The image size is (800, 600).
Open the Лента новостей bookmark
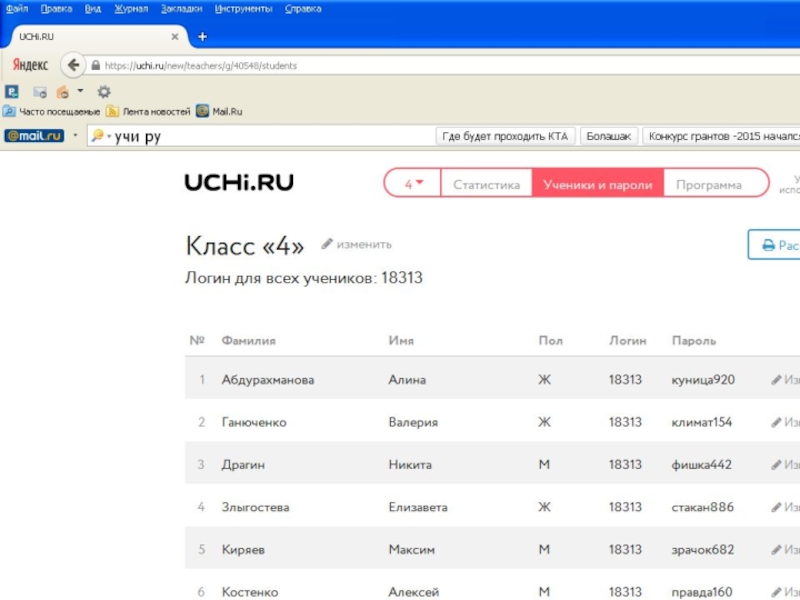click(148, 112)
